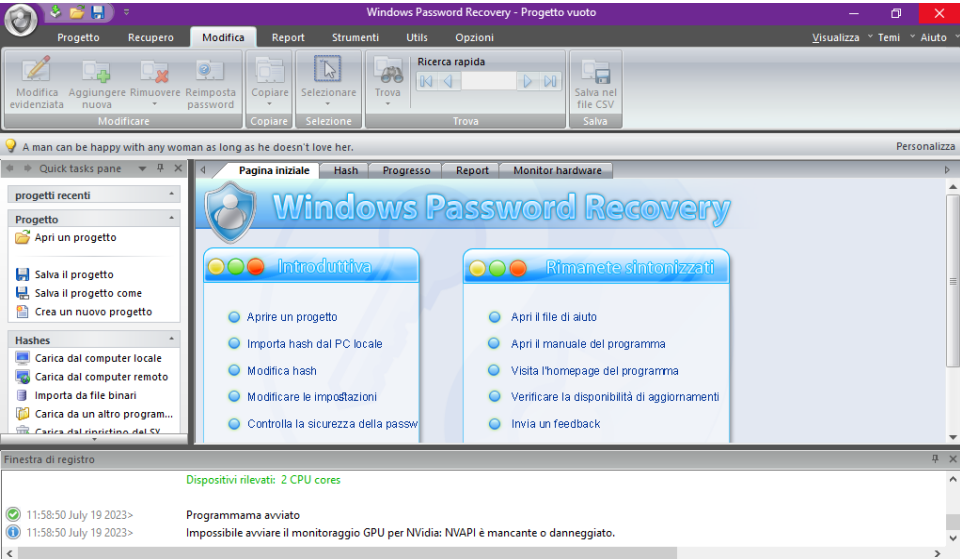Click Apri il manuale del programma link

588,344
